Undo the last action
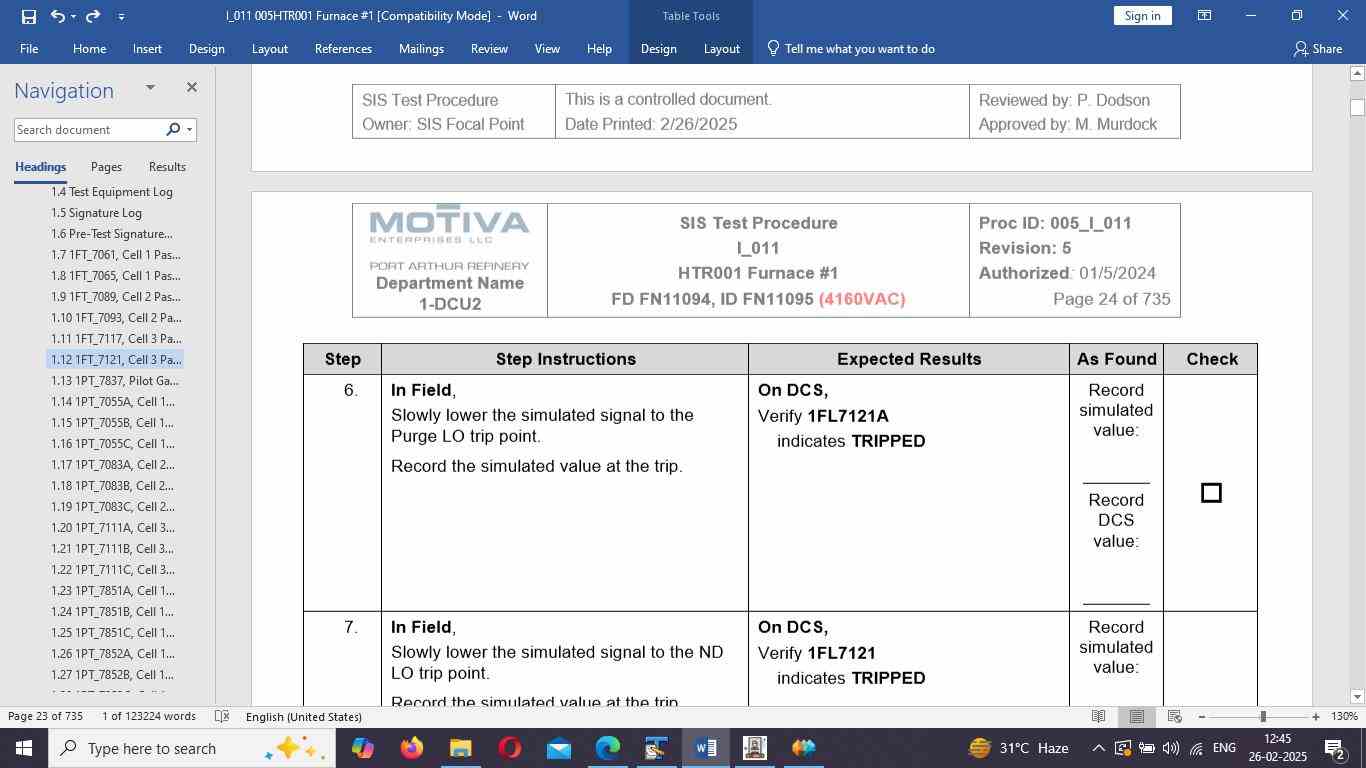Image resolution: width=1366 pixels, height=768 pixels. (x=58, y=16)
